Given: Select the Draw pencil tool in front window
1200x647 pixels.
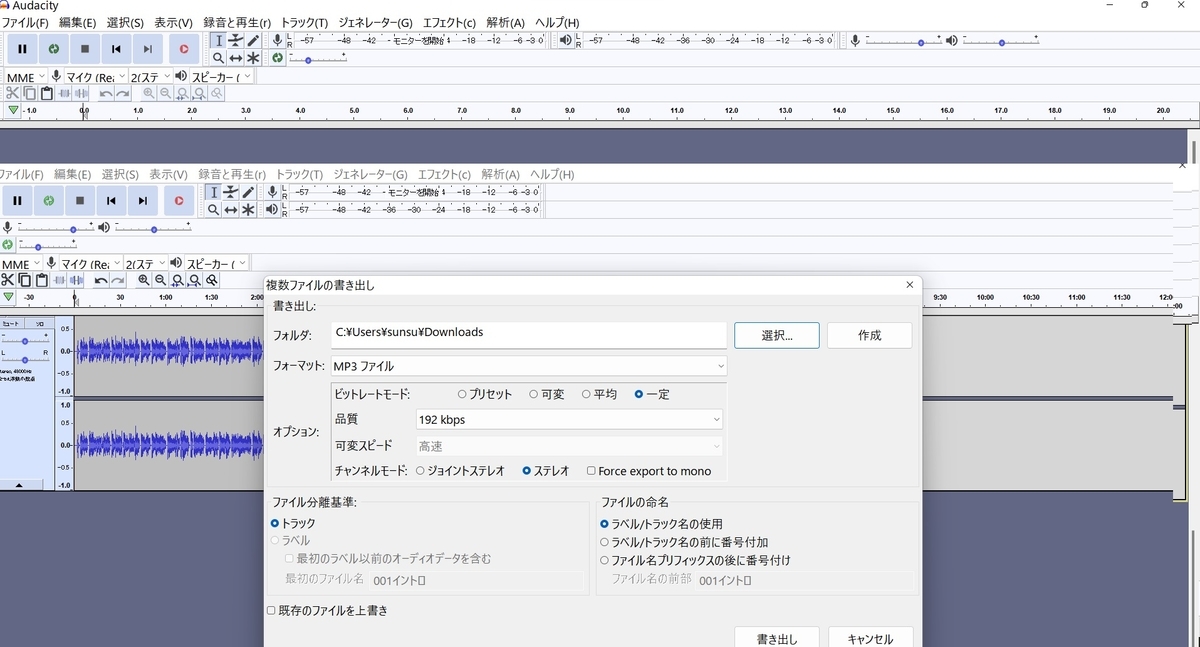Looking at the screenshot, I should pyautogui.click(x=247, y=192).
